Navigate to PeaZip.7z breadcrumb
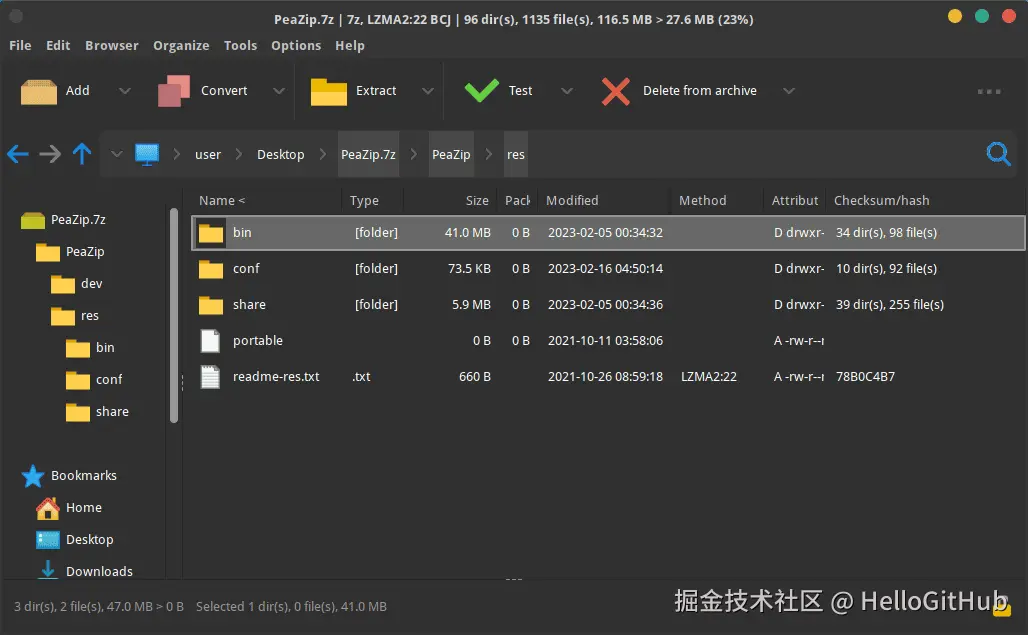Screen dimensions: 1028x635 tap(368, 154)
